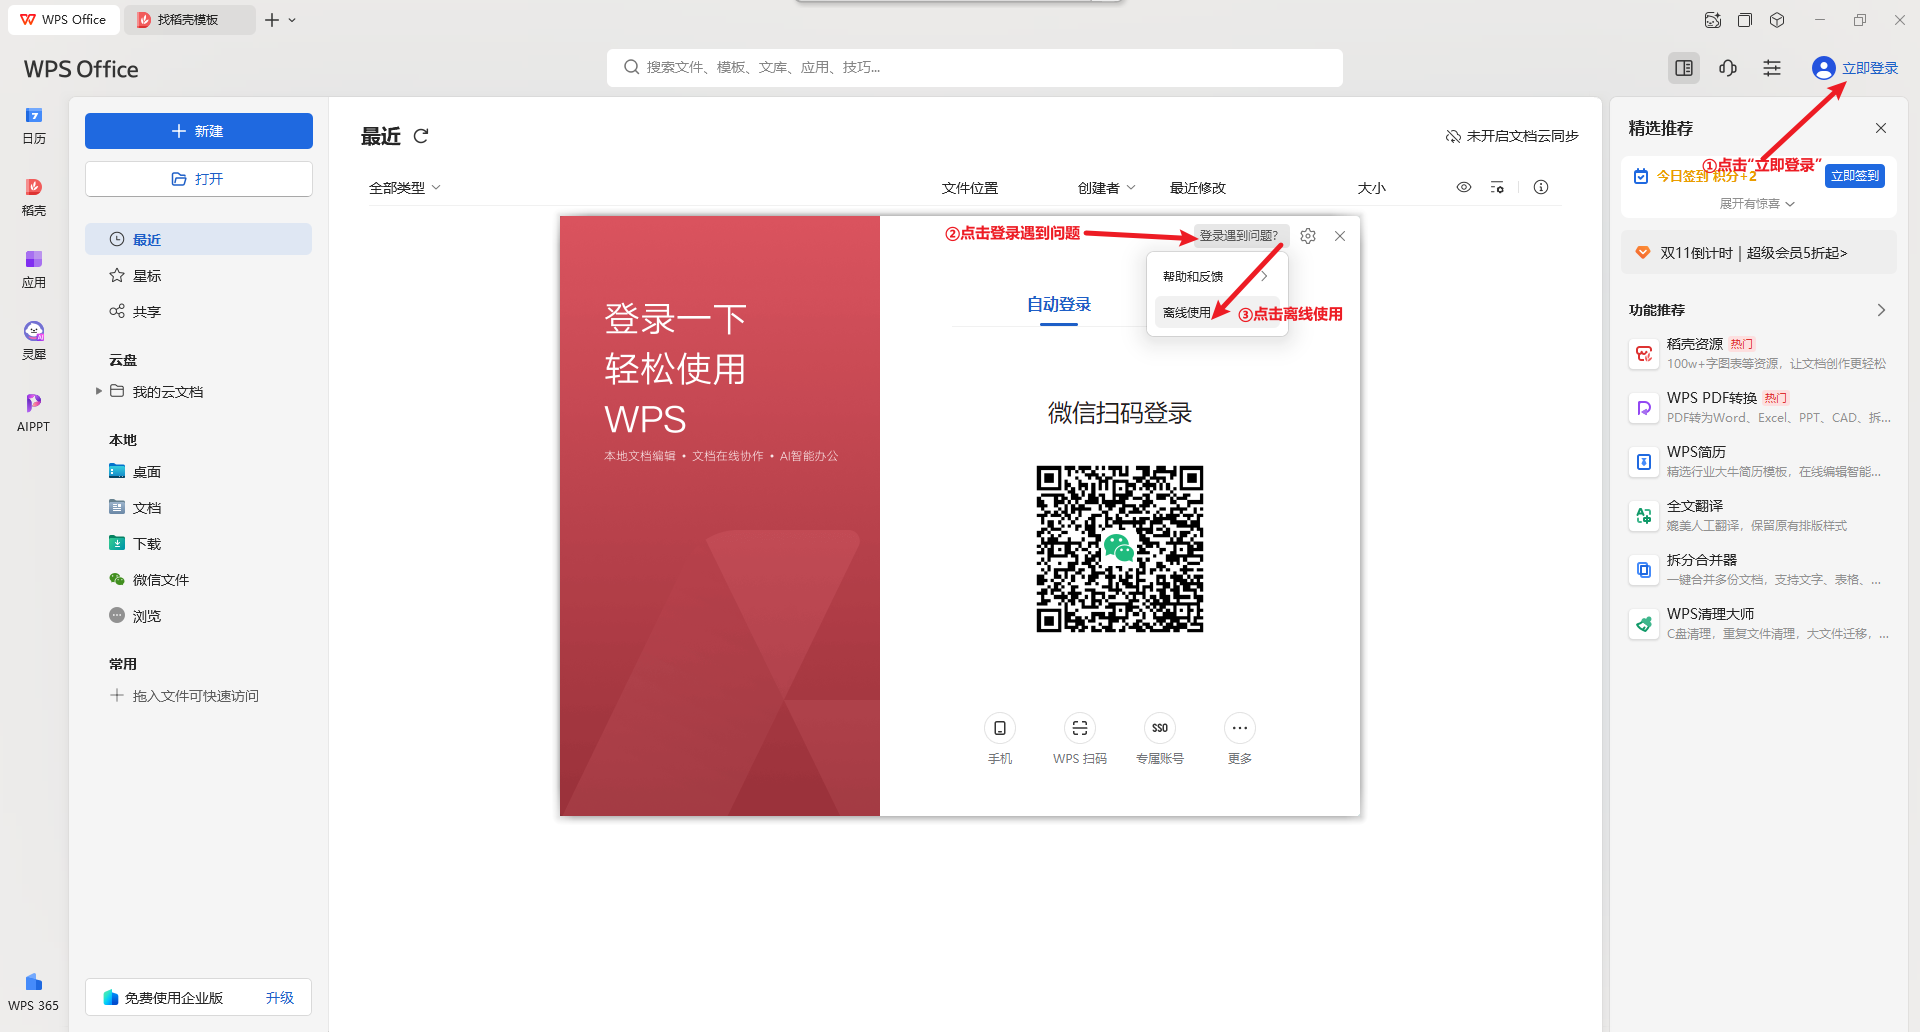Toggle the sidebar panel layout button

click(1684, 68)
